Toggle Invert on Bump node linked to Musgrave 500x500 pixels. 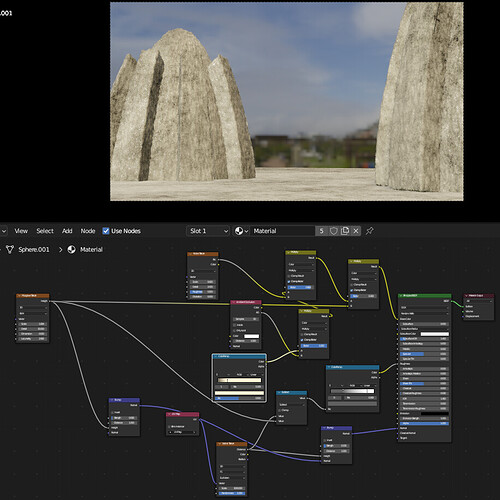pos(112,412)
